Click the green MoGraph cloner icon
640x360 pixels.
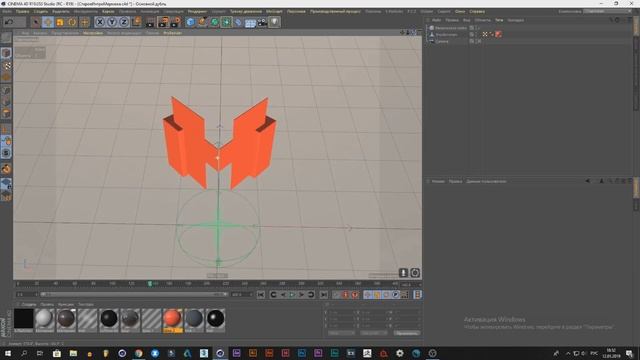(227, 22)
